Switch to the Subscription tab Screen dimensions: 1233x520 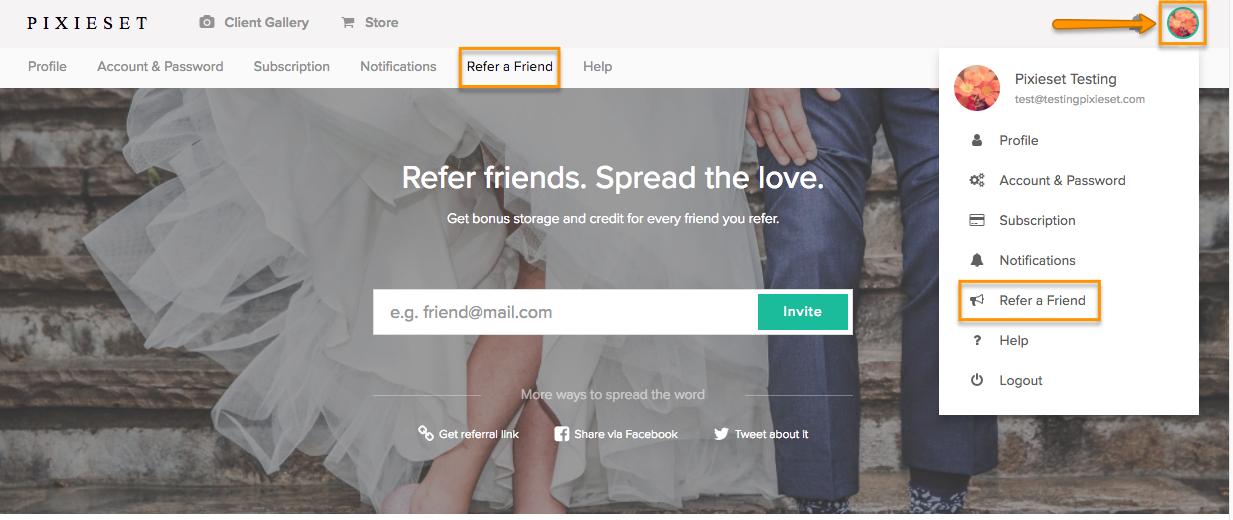coord(291,66)
